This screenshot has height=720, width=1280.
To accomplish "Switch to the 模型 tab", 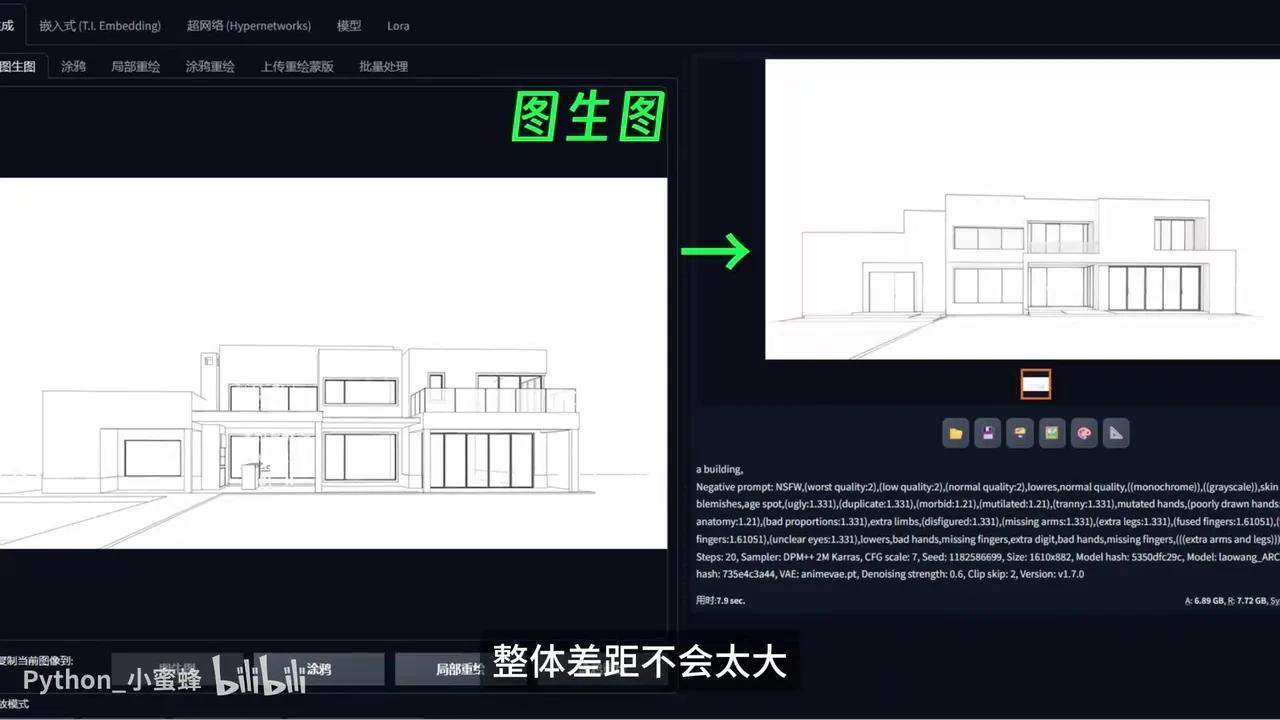I will point(349,25).
